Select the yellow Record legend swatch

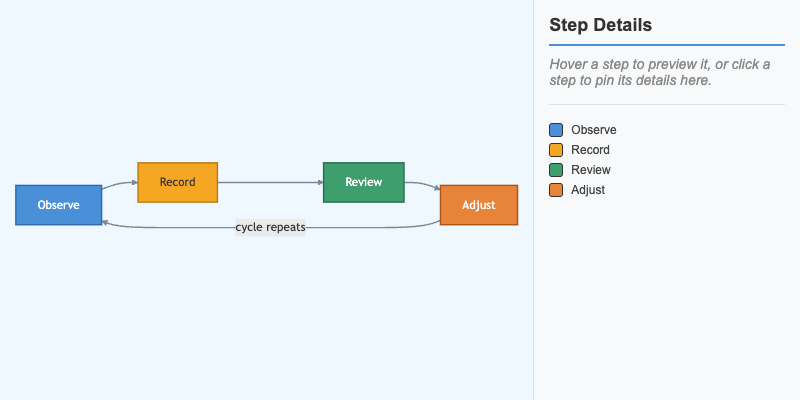[x=556, y=150]
